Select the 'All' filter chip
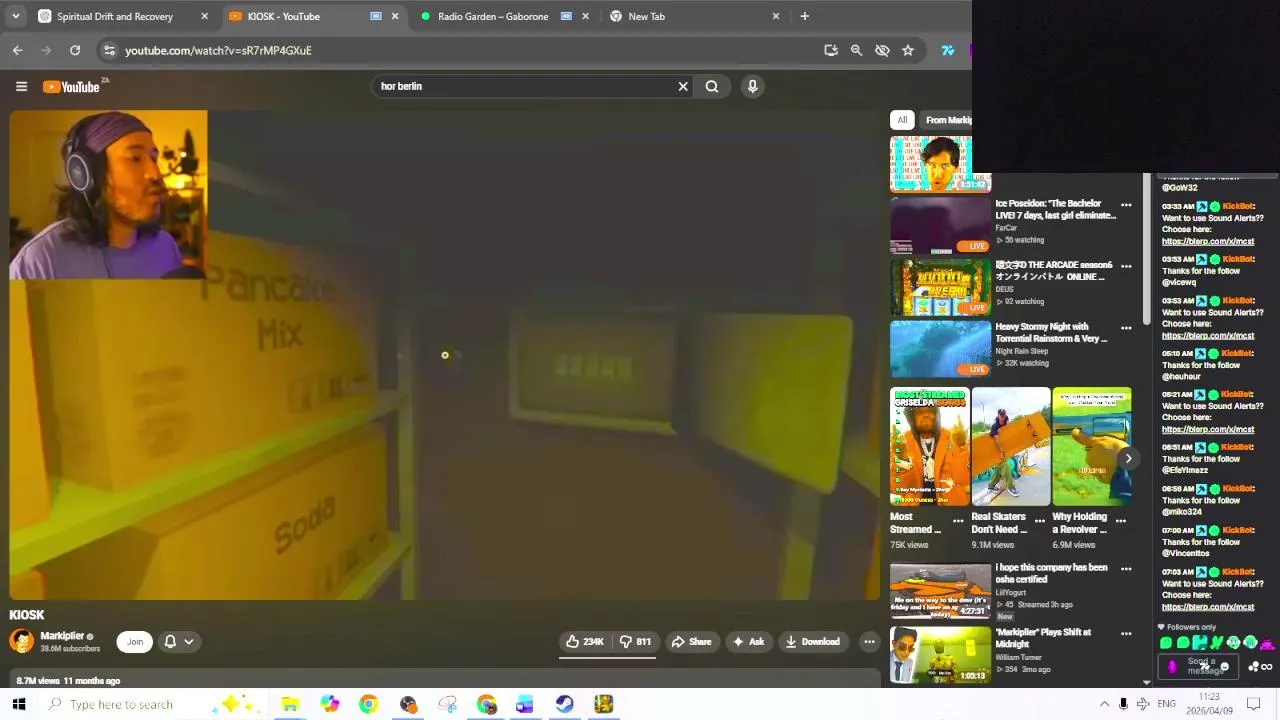Viewport: 1280px width, 720px height. point(902,120)
